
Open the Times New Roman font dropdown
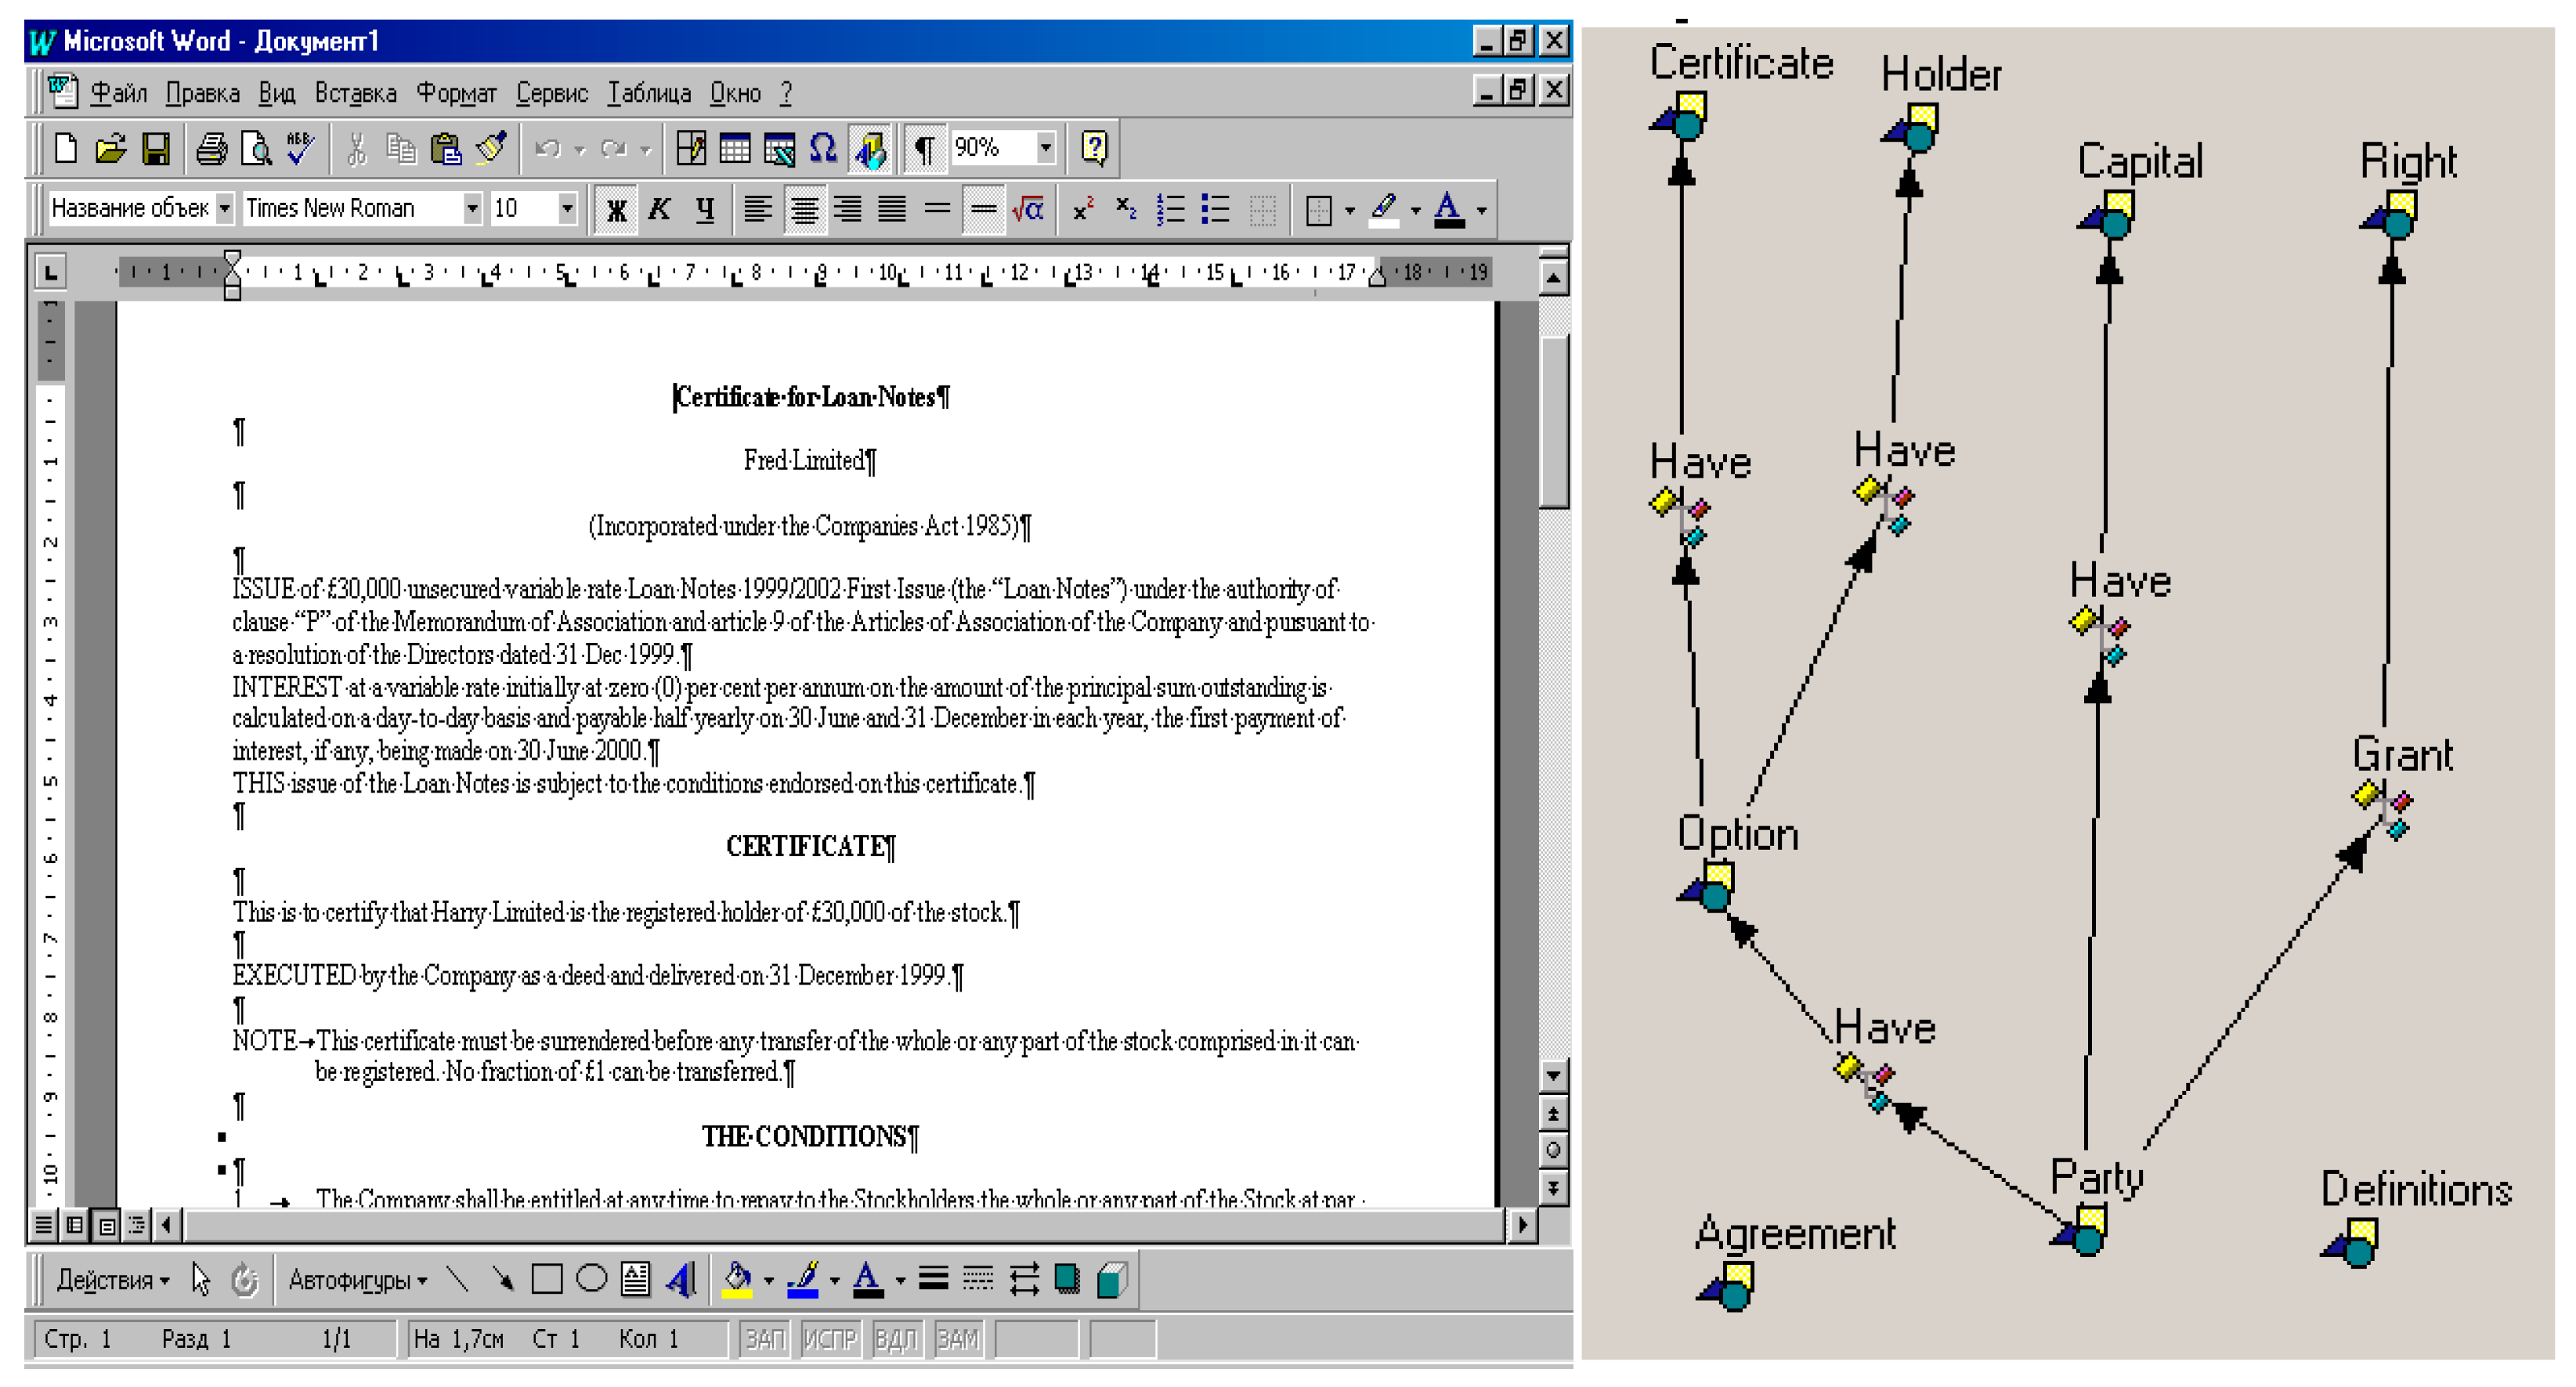pos(471,208)
